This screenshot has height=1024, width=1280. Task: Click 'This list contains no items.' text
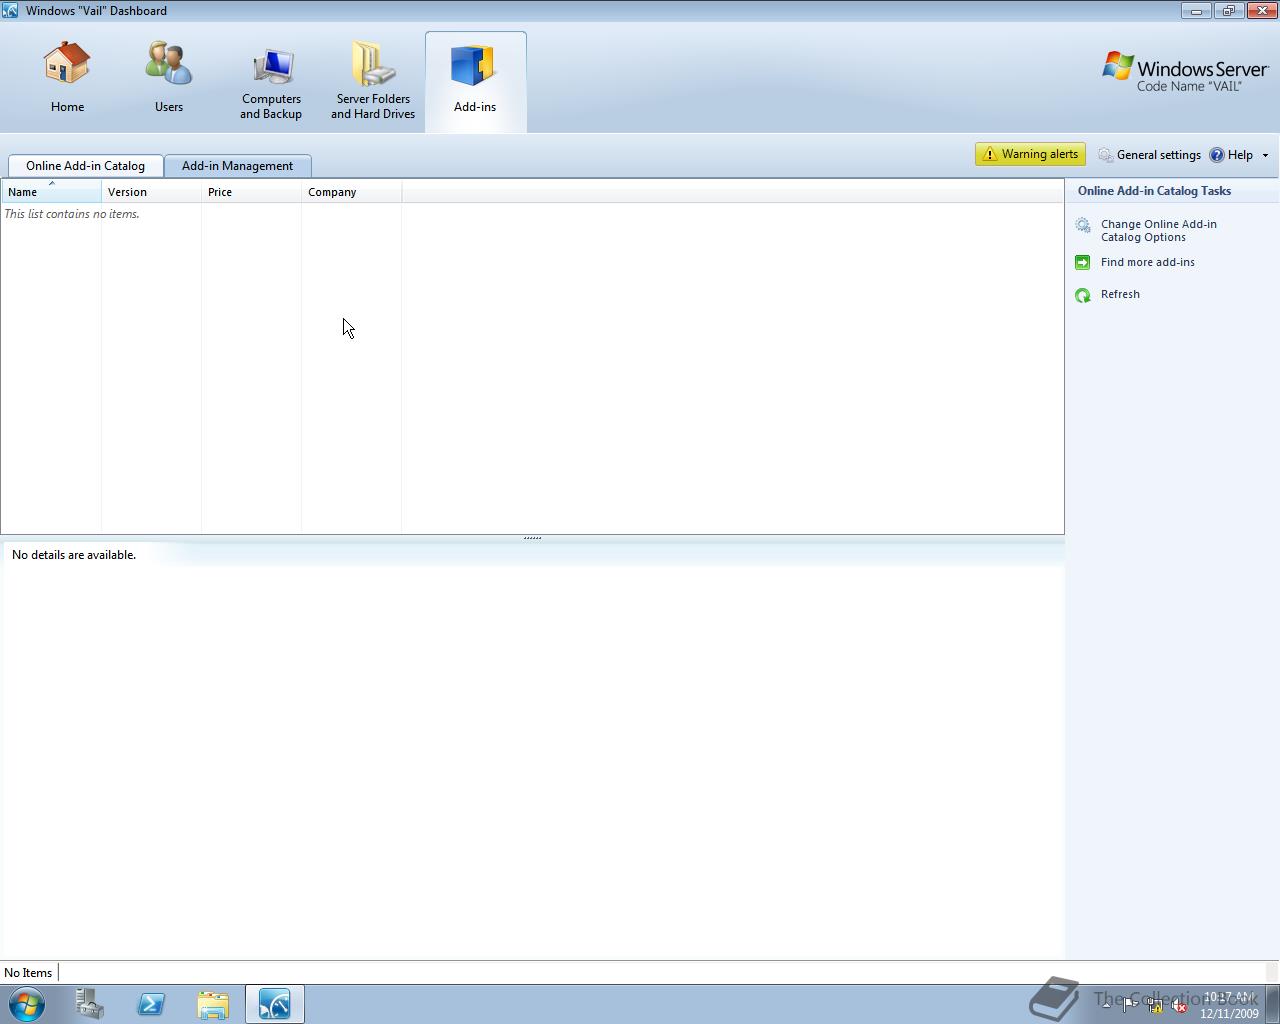click(72, 214)
